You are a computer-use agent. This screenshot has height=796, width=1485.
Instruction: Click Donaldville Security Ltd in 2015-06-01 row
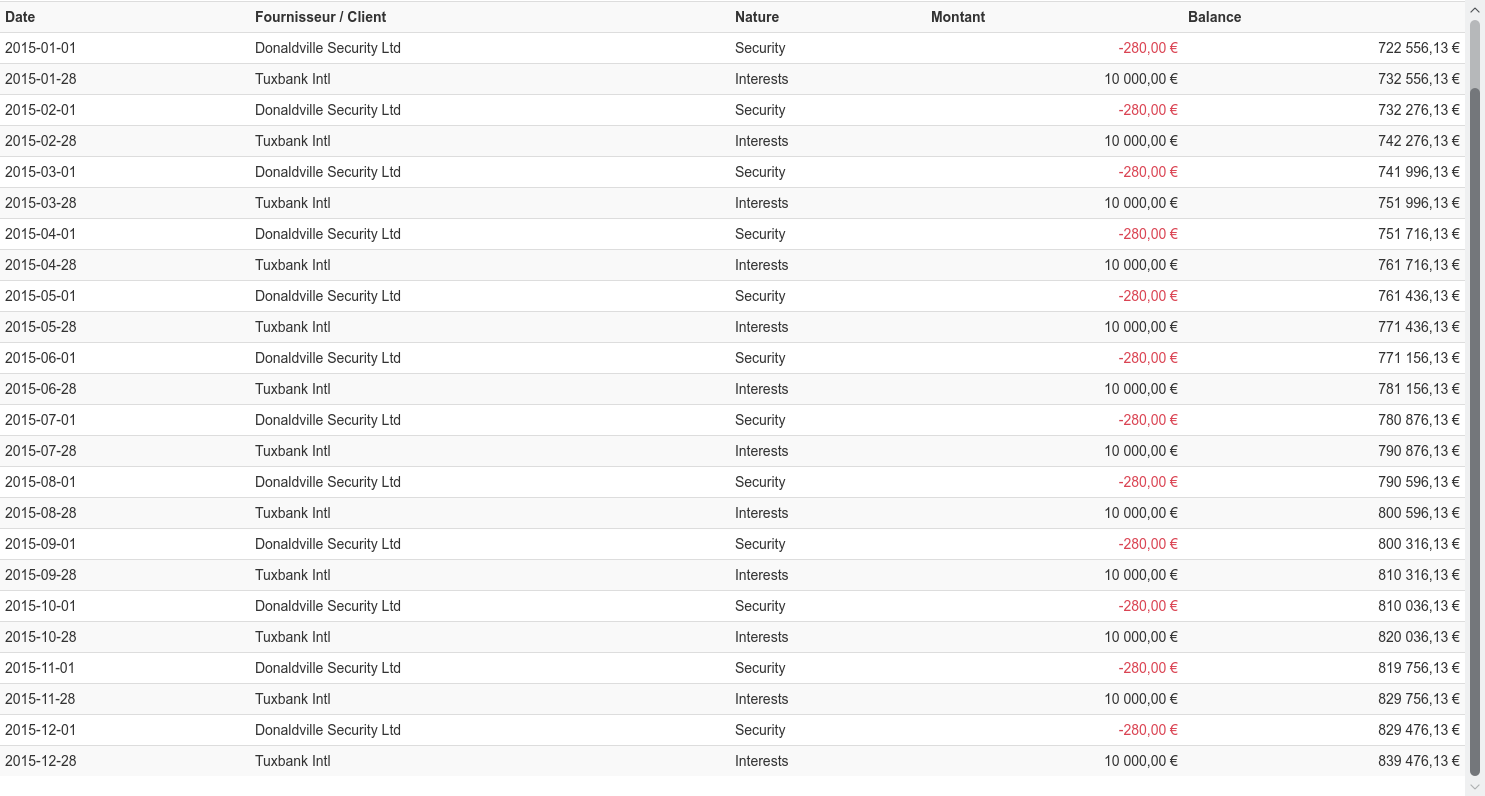coord(328,358)
